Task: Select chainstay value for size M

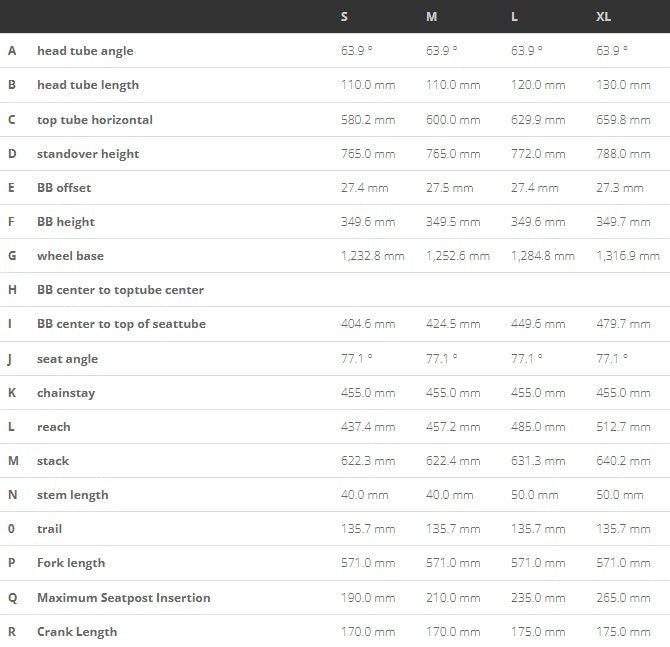Action: tap(453, 393)
